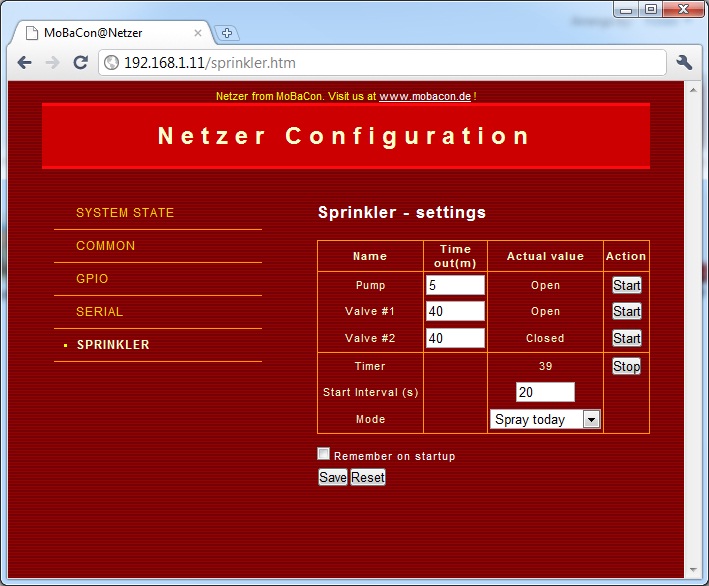Reload the page with refresh icon
The height and width of the screenshot is (586, 709).
(x=81, y=62)
